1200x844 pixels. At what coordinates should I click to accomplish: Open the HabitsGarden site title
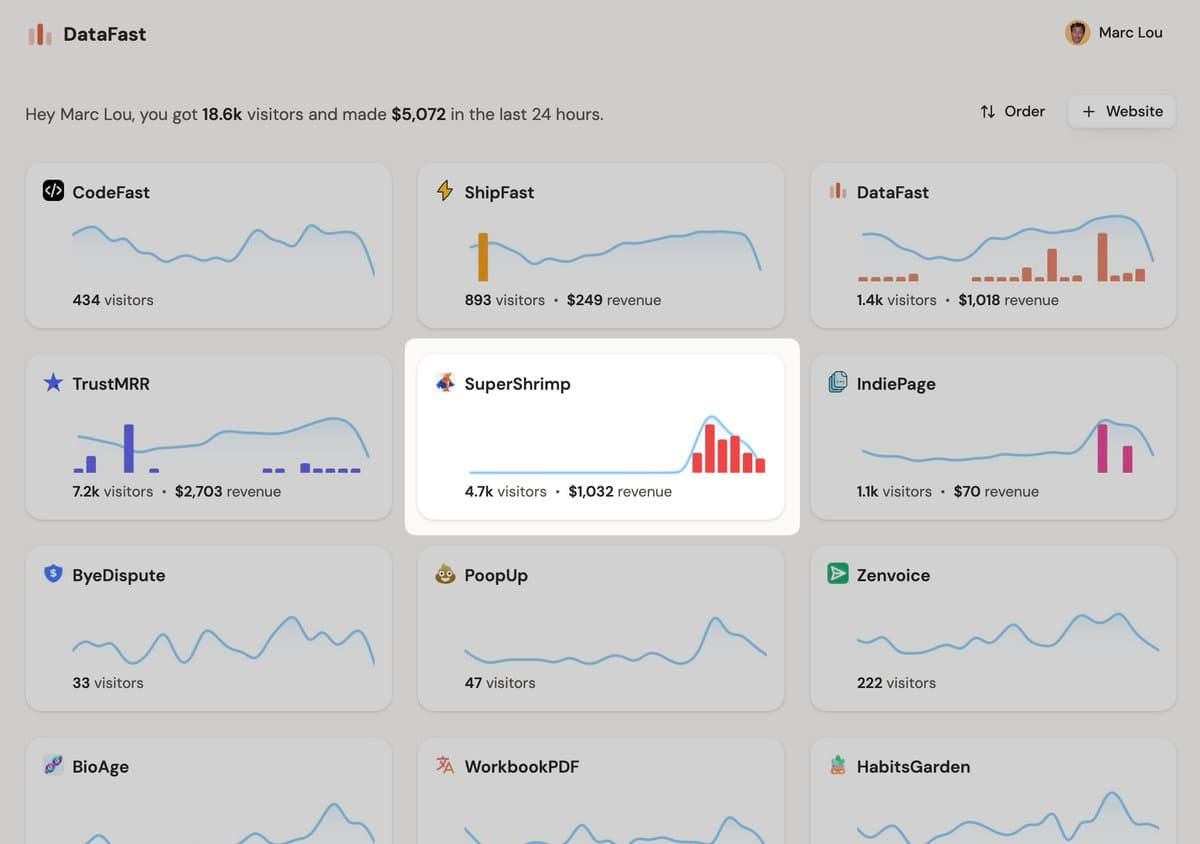click(913, 767)
